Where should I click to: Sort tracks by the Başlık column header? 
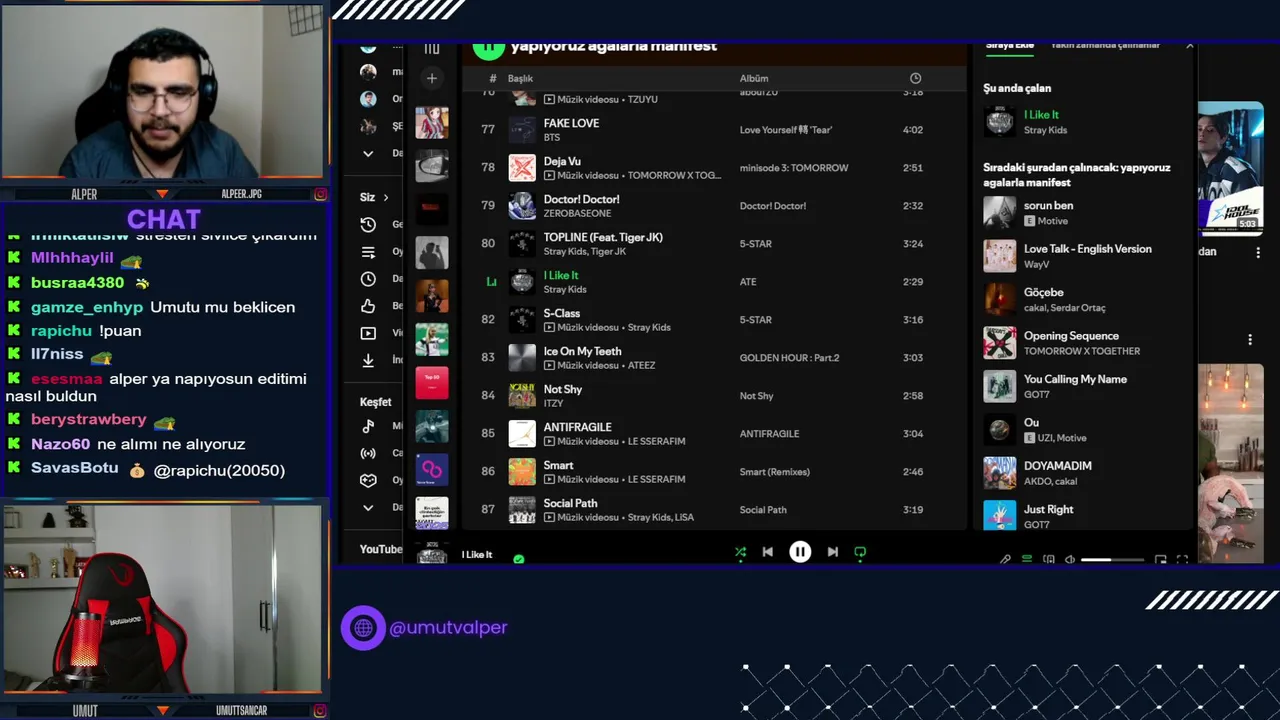(x=520, y=78)
